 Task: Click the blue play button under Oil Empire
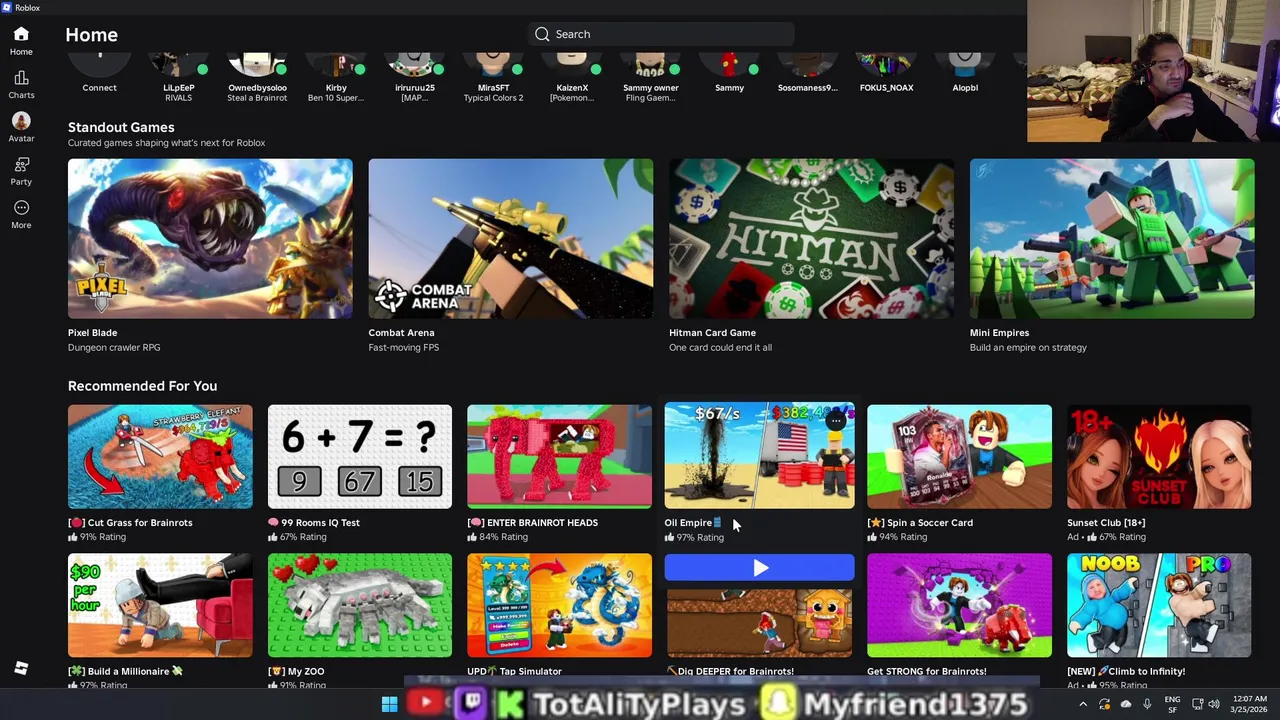coord(759,568)
